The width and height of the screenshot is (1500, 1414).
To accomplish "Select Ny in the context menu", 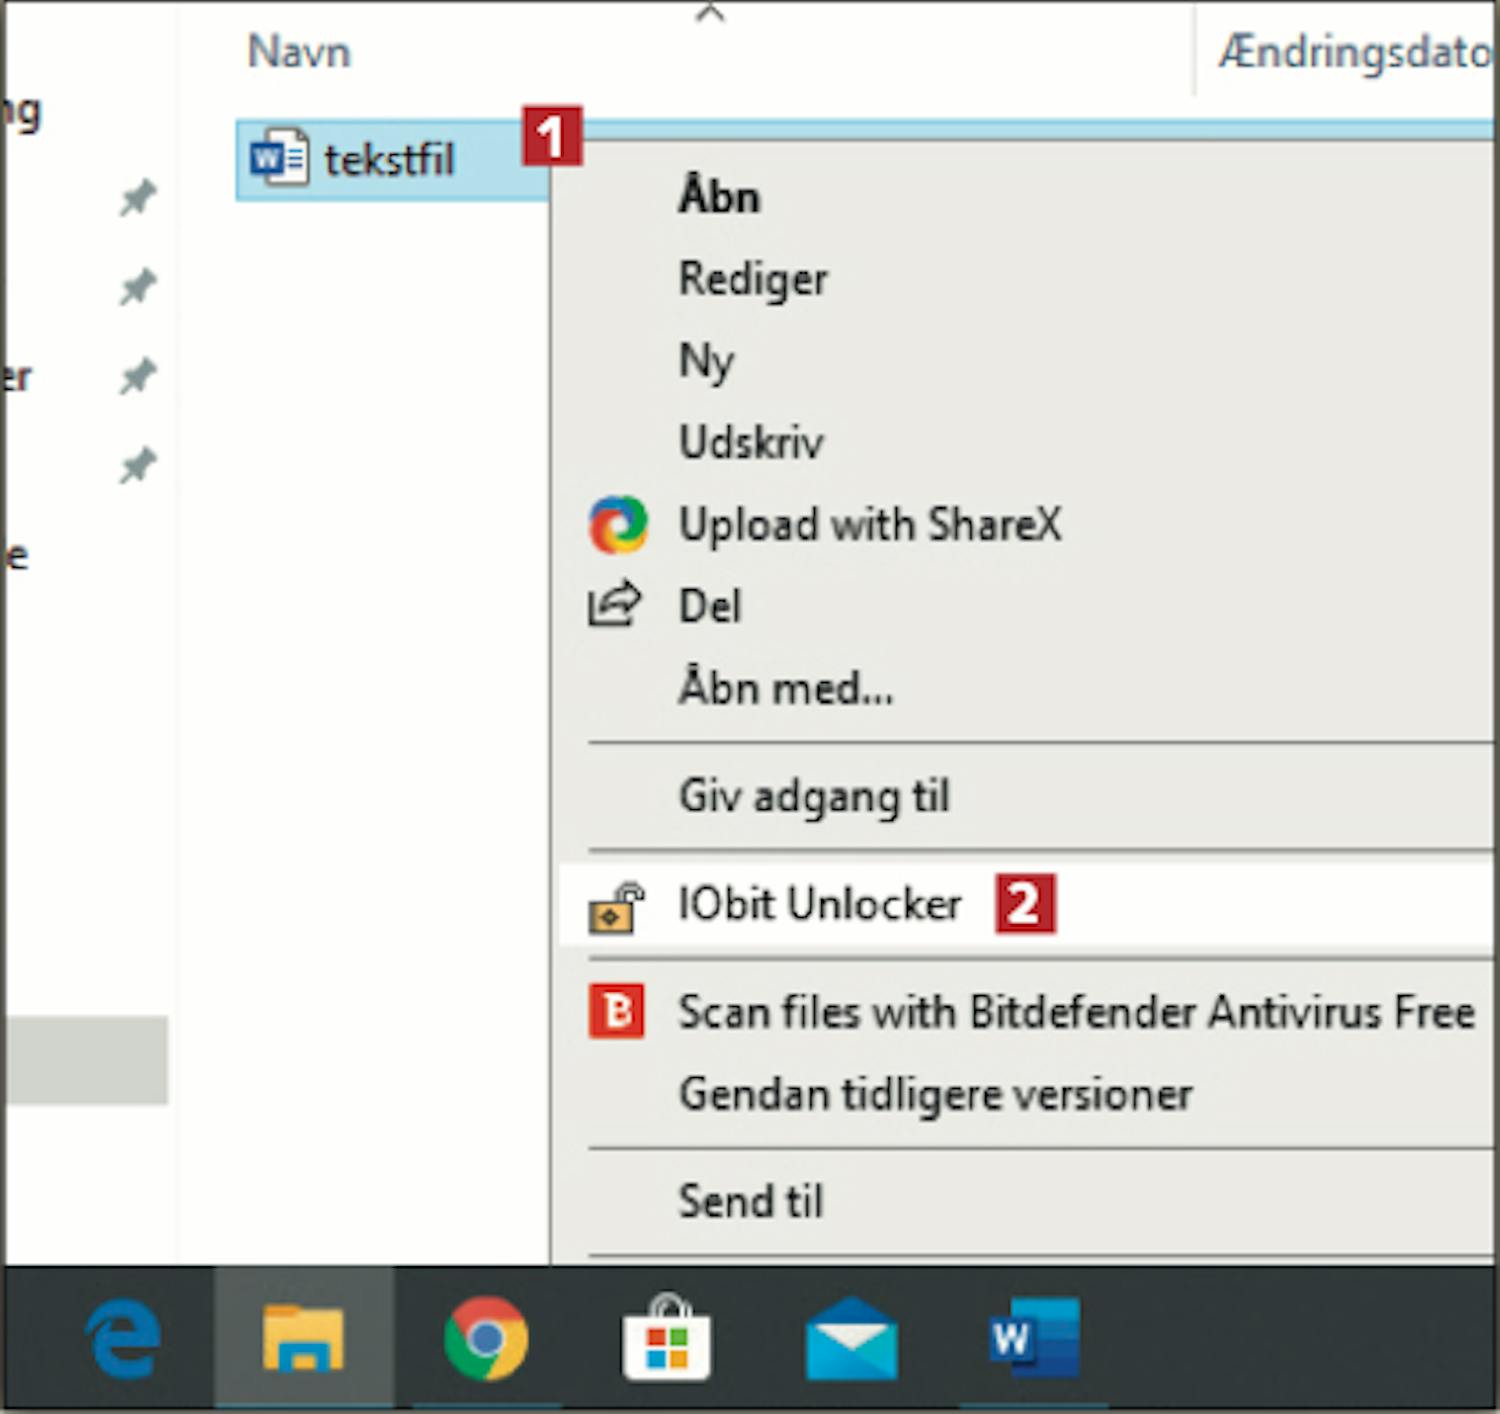I will (706, 360).
